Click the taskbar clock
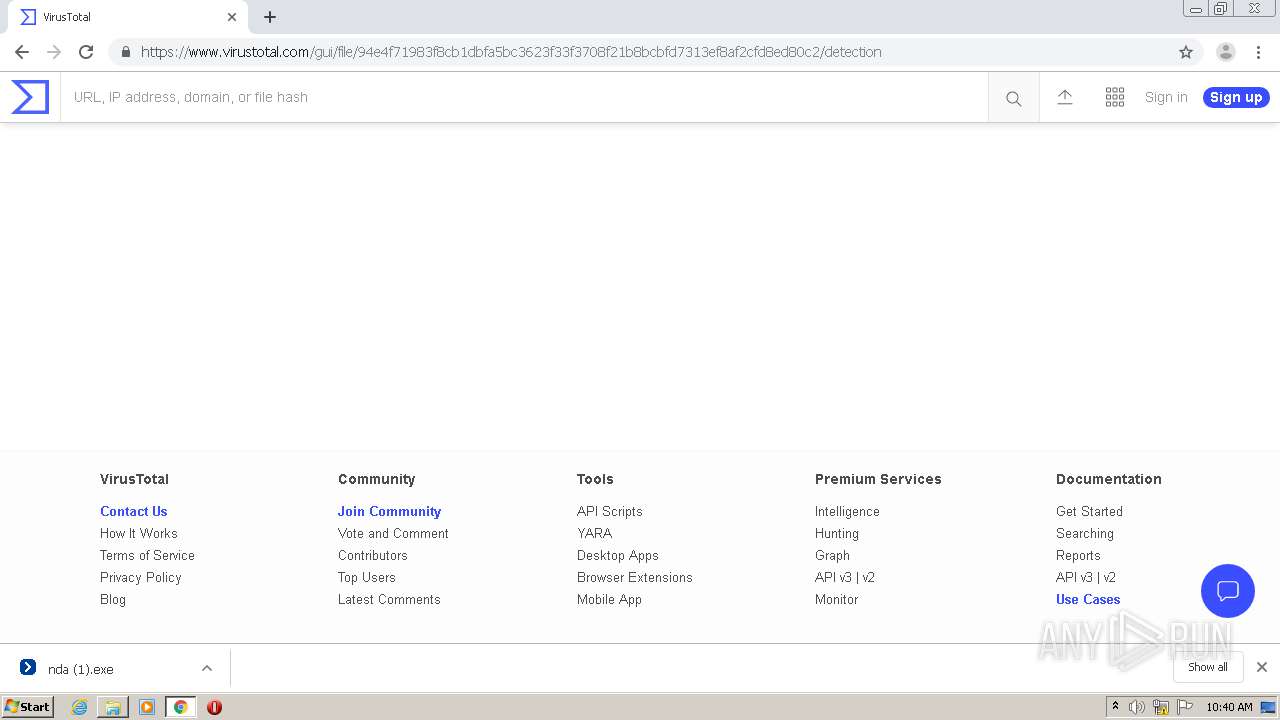 1229,707
